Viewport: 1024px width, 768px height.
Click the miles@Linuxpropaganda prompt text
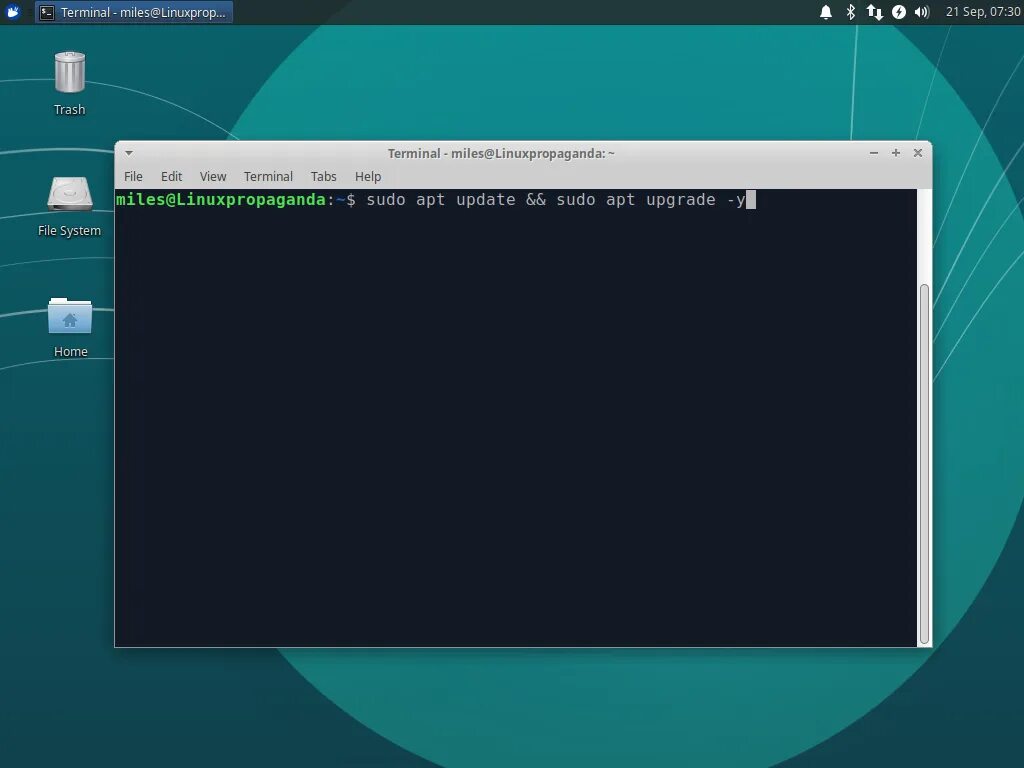click(221, 200)
